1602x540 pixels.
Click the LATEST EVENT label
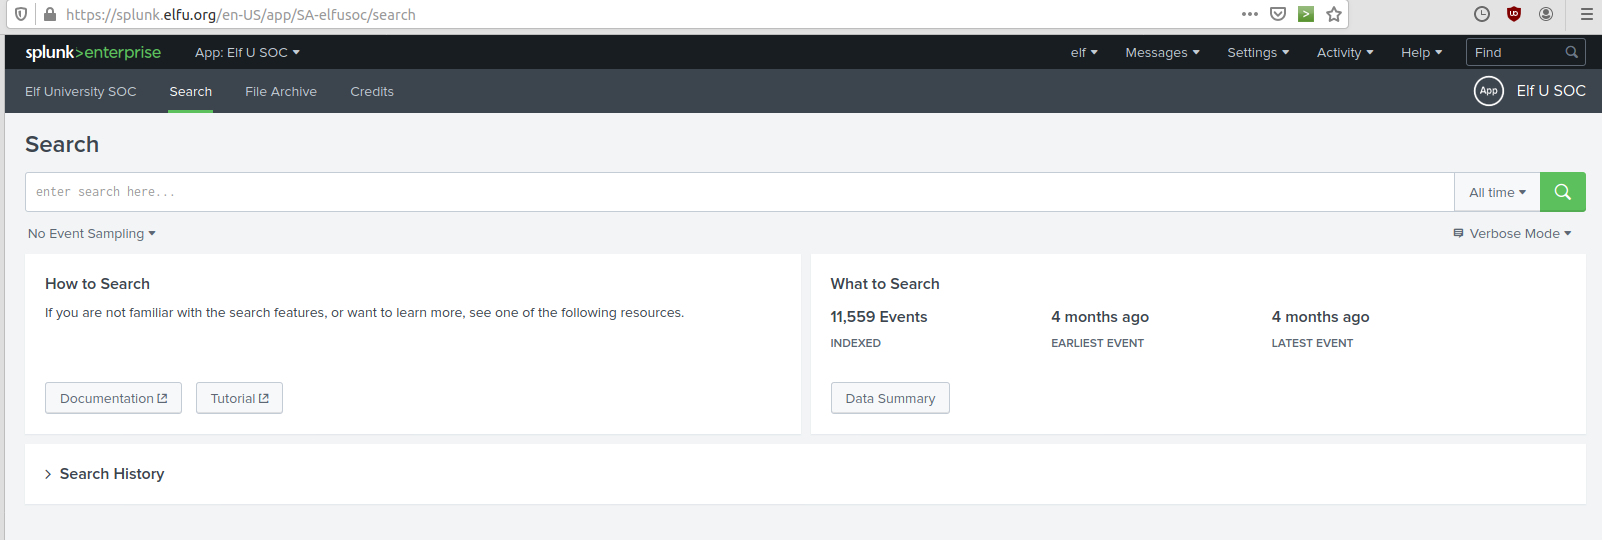[1312, 343]
